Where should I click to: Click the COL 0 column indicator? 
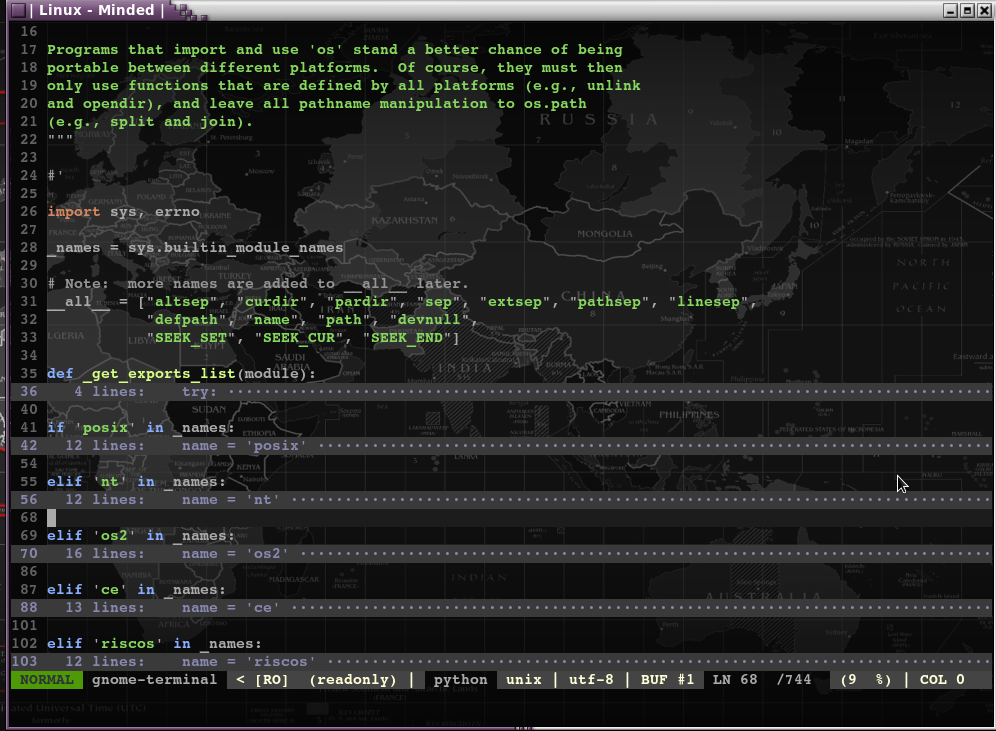pos(942,680)
